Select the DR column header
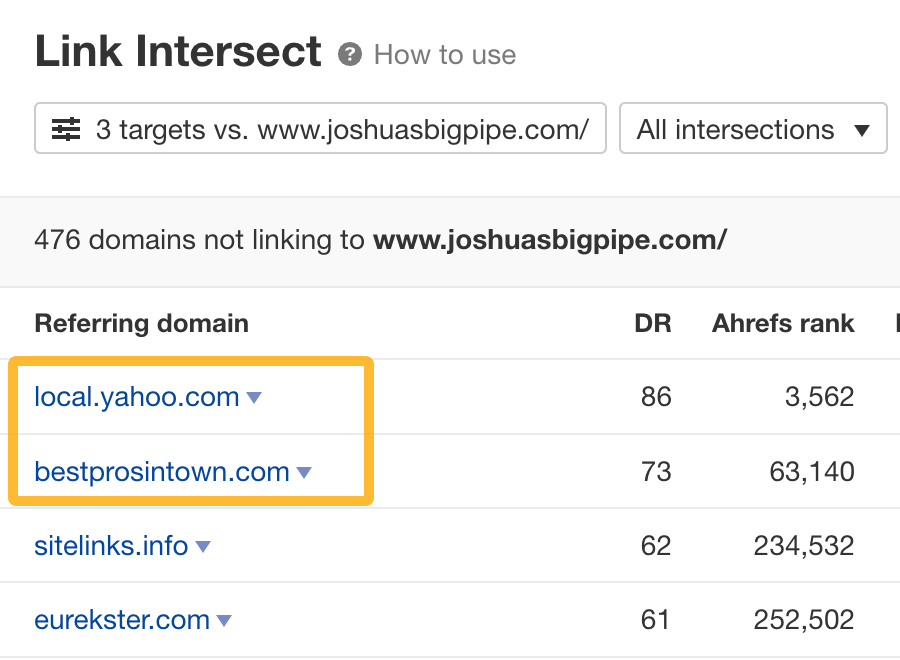Image resolution: width=900 pixels, height=660 pixels. pos(655,323)
